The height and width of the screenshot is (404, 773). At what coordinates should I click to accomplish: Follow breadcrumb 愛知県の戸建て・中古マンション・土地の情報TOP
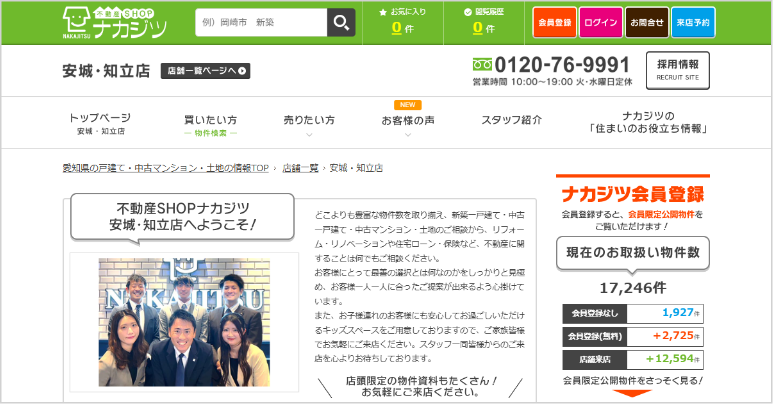point(166,168)
